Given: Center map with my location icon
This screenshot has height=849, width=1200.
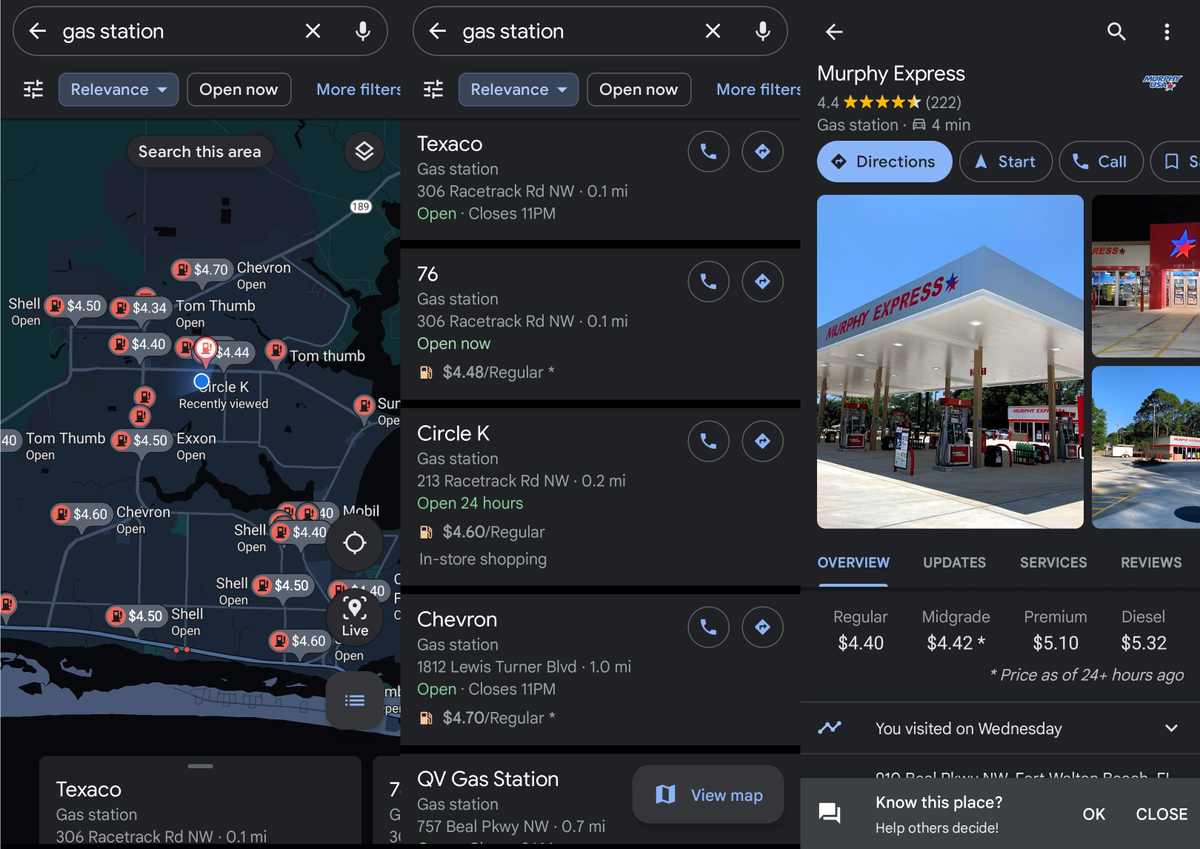Looking at the screenshot, I should coord(355,543).
